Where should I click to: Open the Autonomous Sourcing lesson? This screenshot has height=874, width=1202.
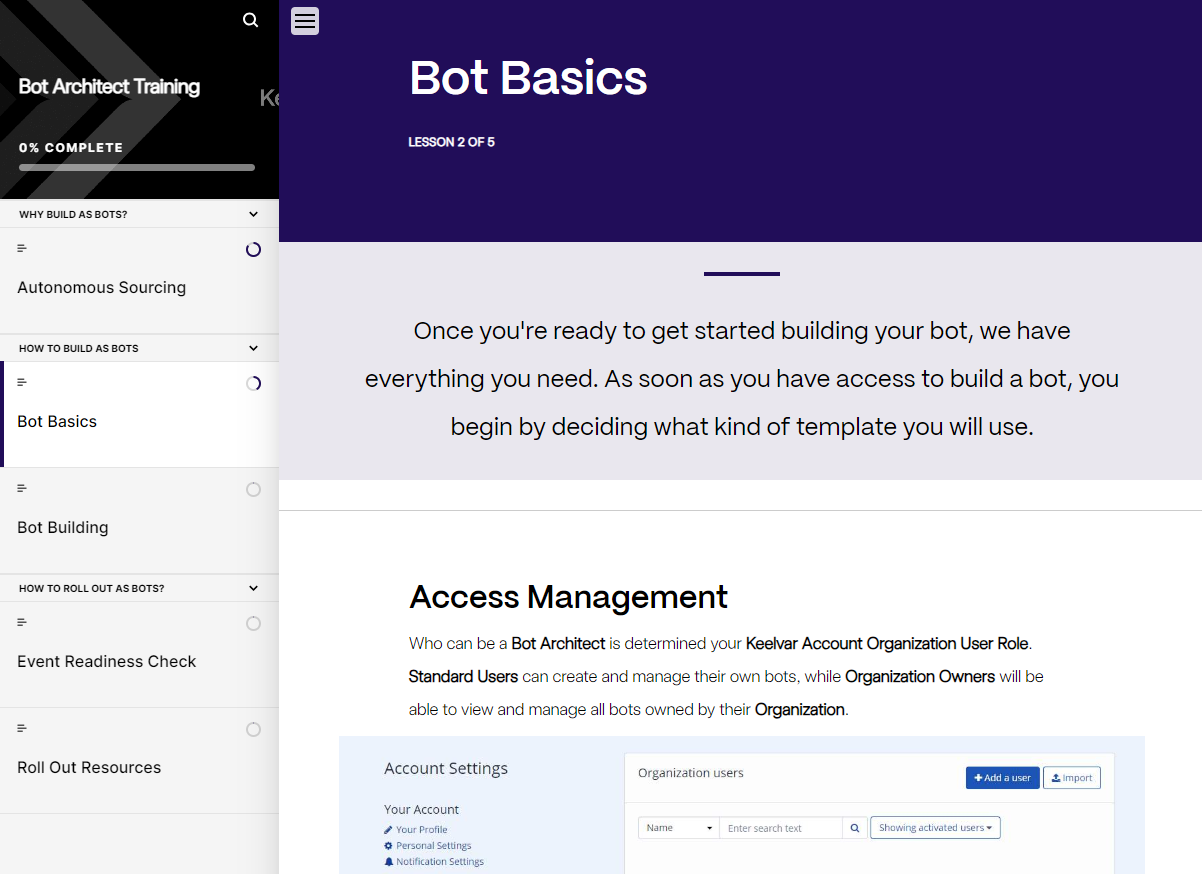(140, 281)
